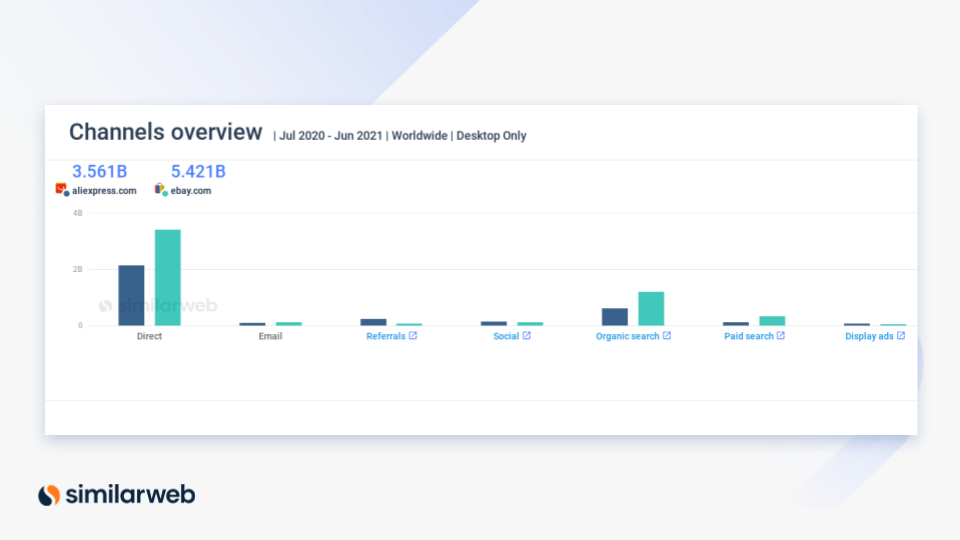Click the 2B y-axis label
Viewport: 960px width, 540px height.
pos(77,269)
